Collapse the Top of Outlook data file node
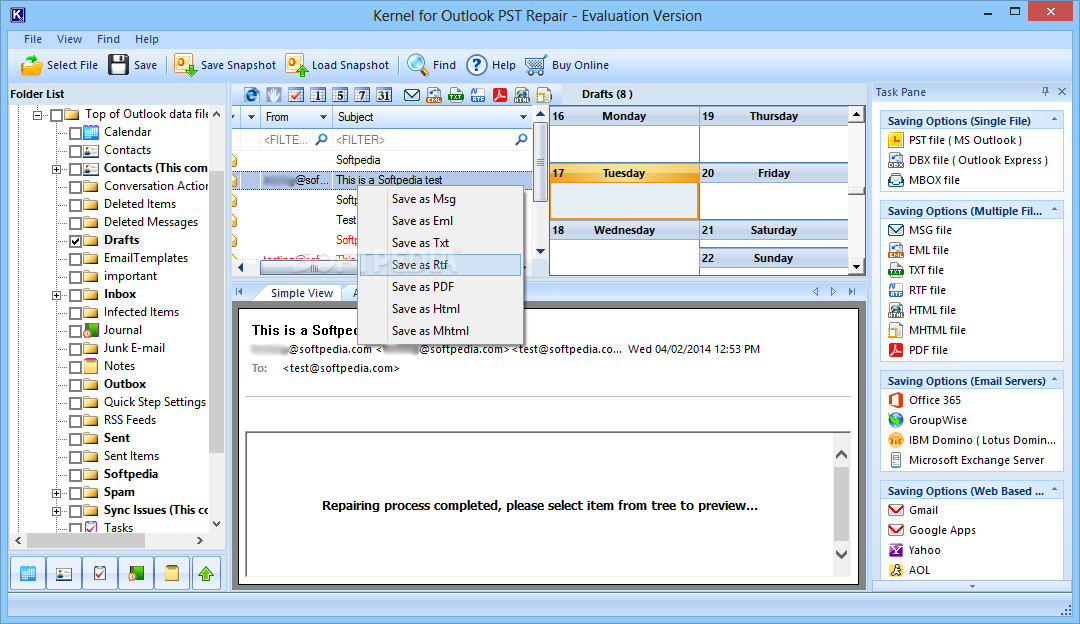The image size is (1080, 624). point(37,115)
